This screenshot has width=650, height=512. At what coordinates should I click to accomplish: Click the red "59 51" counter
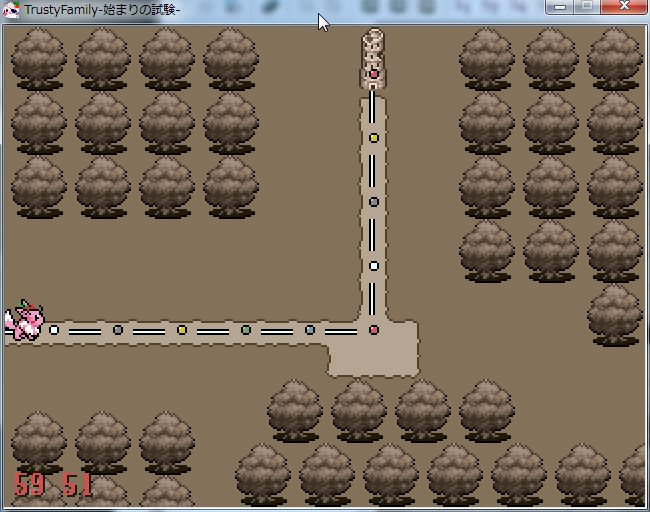[x=53, y=484]
